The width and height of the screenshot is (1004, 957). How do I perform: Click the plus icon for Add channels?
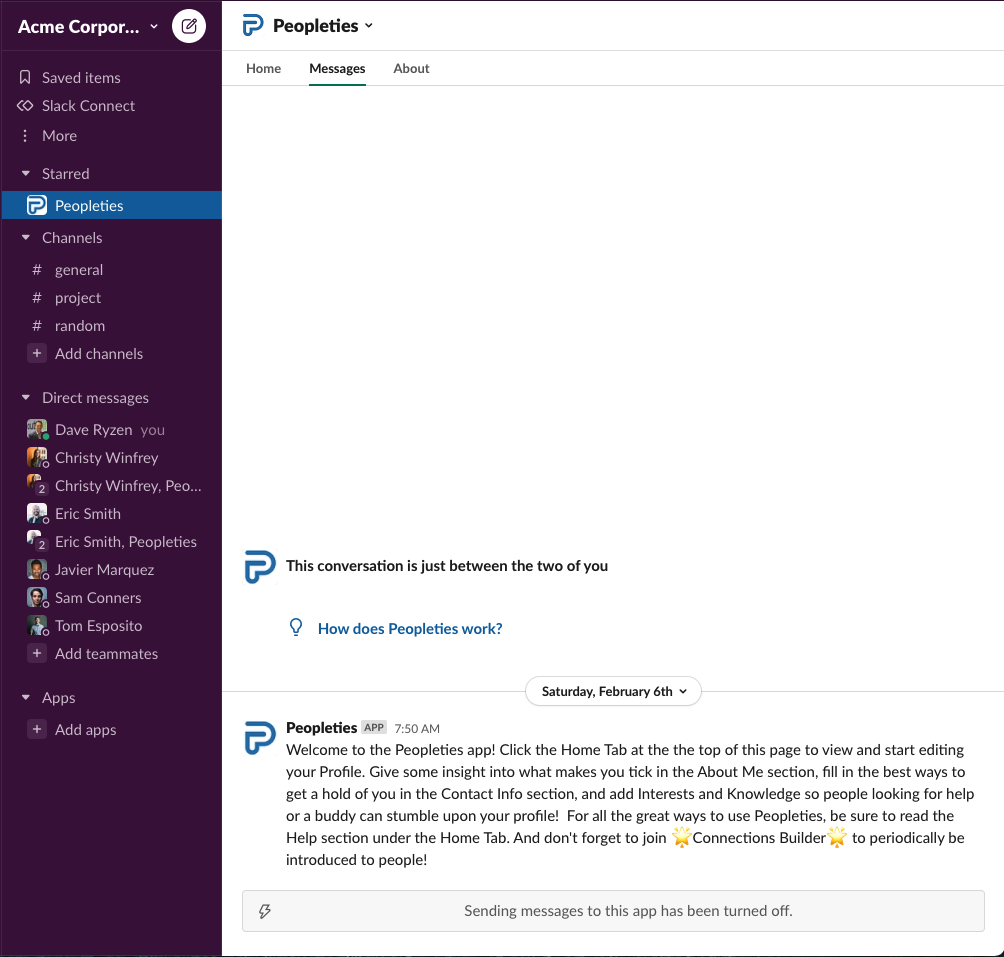coord(37,353)
